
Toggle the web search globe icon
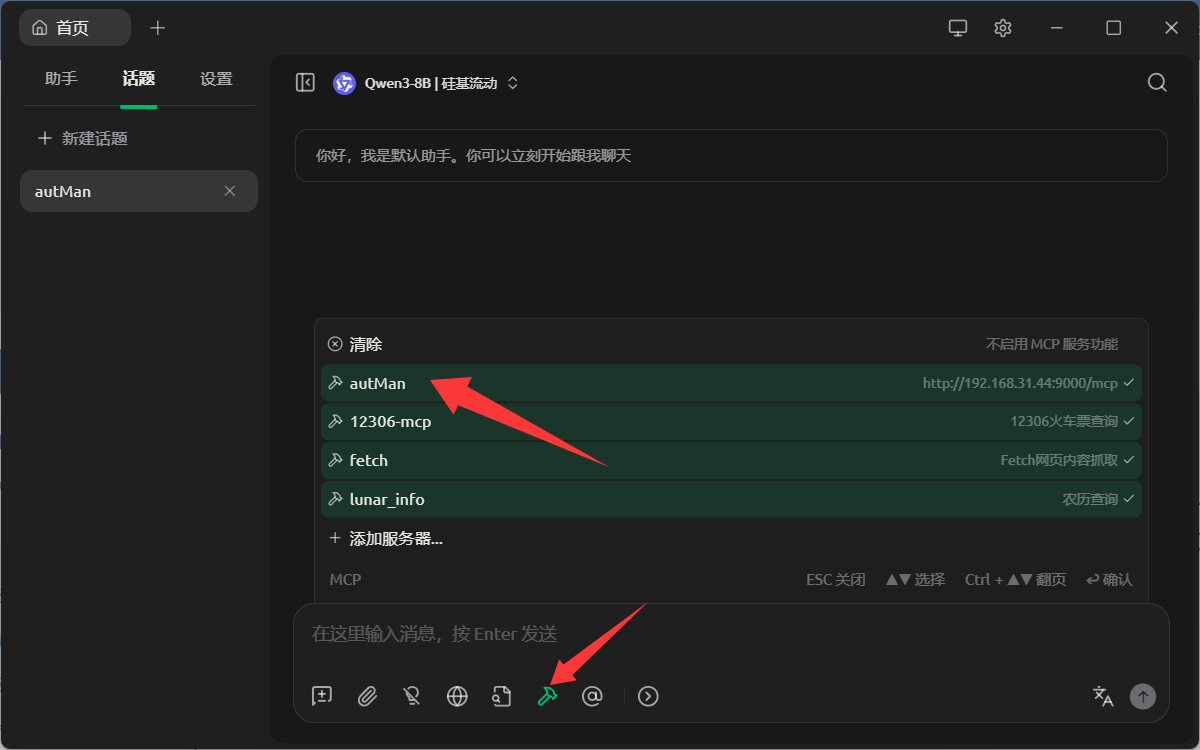tap(457, 696)
